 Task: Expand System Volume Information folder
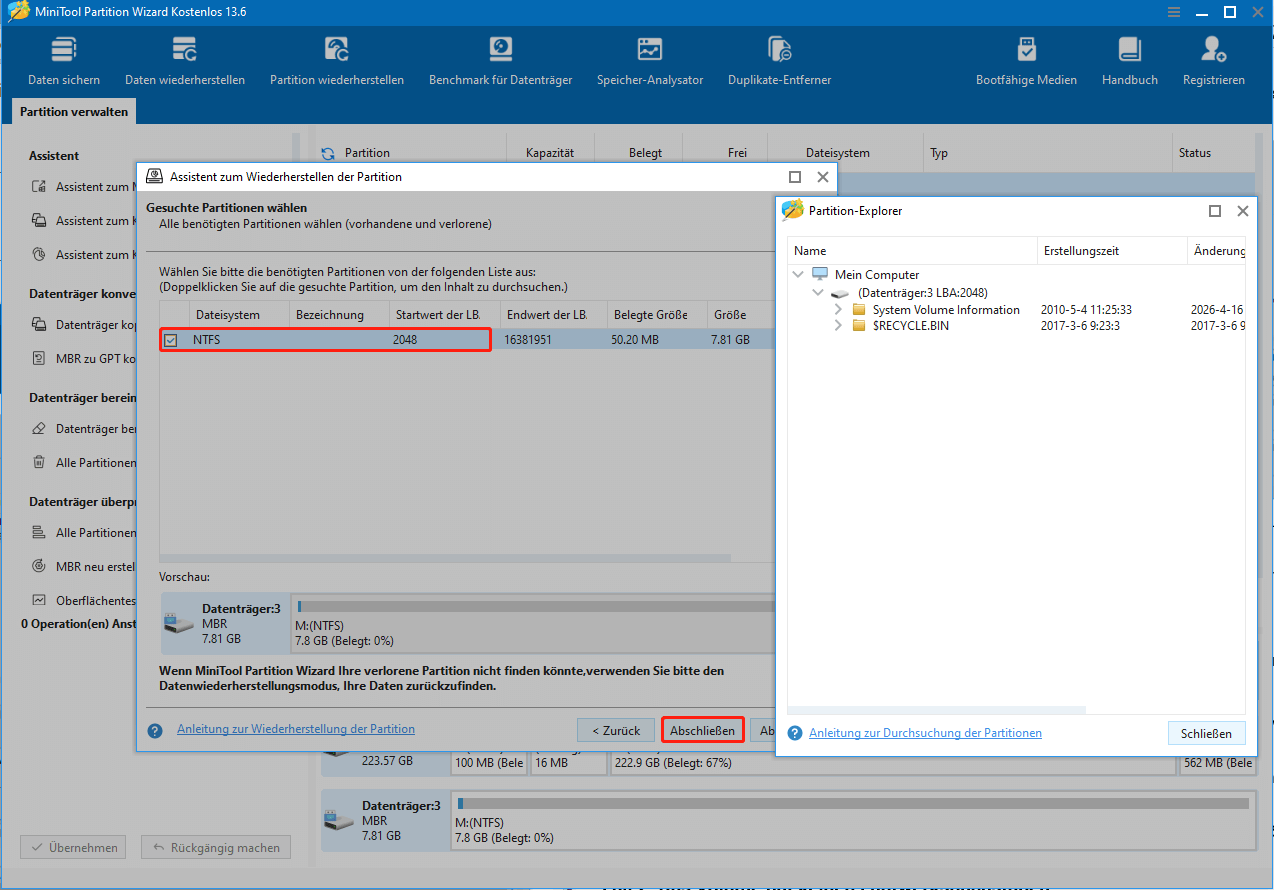tap(838, 310)
